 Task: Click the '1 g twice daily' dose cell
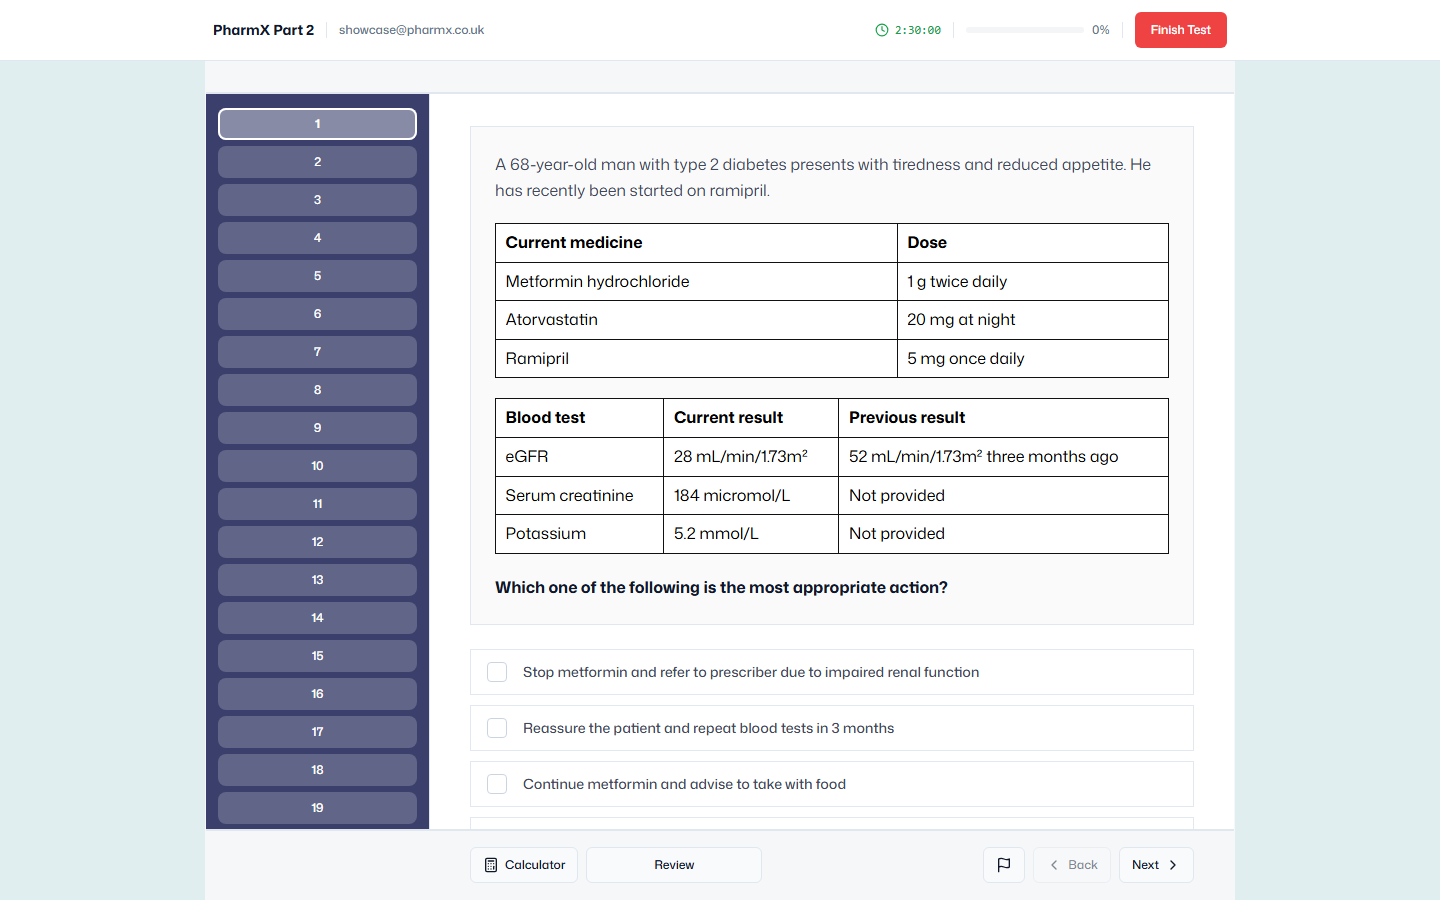pos(1033,282)
